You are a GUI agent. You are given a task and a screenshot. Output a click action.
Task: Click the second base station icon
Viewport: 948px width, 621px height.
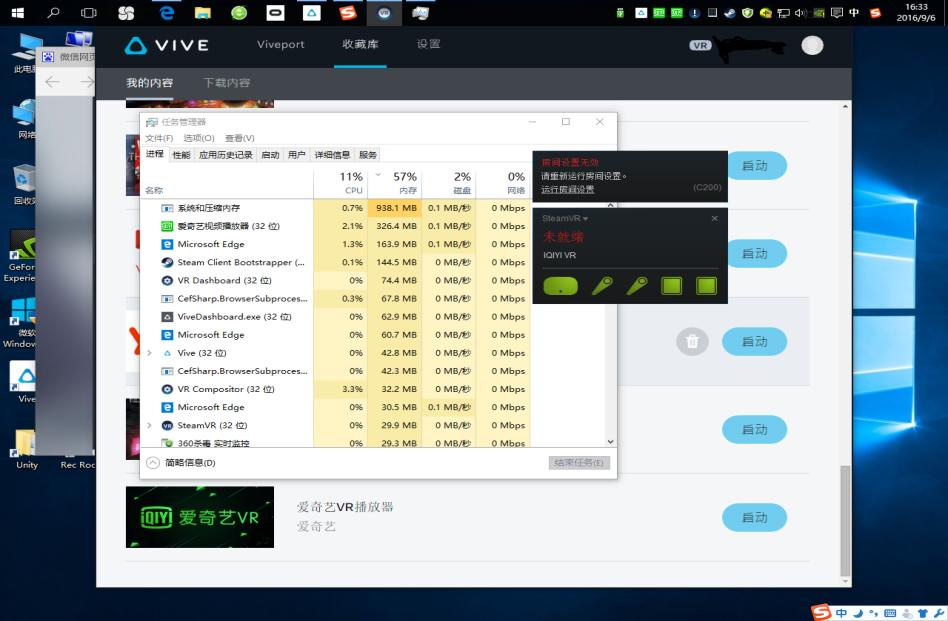[x=705, y=285]
